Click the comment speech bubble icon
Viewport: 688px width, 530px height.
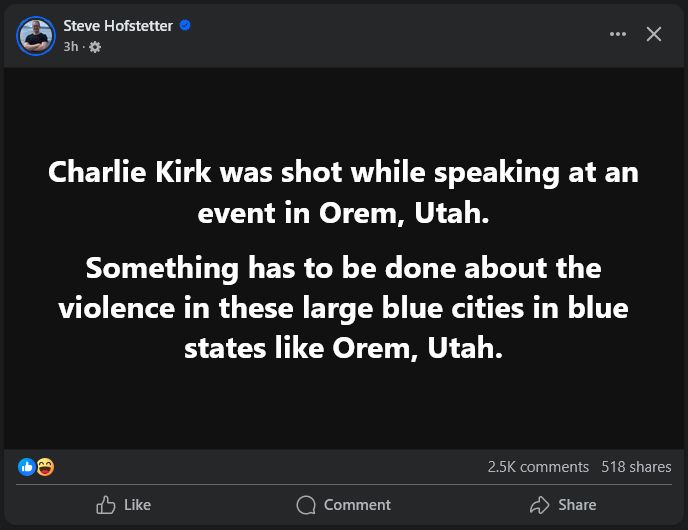(x=306, y=505)
